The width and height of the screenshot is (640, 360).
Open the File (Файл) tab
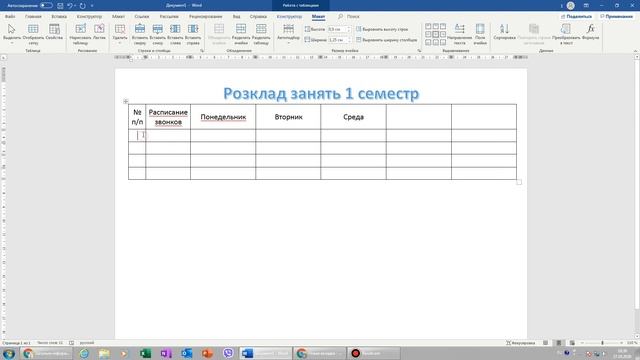(x=10, y=16)
